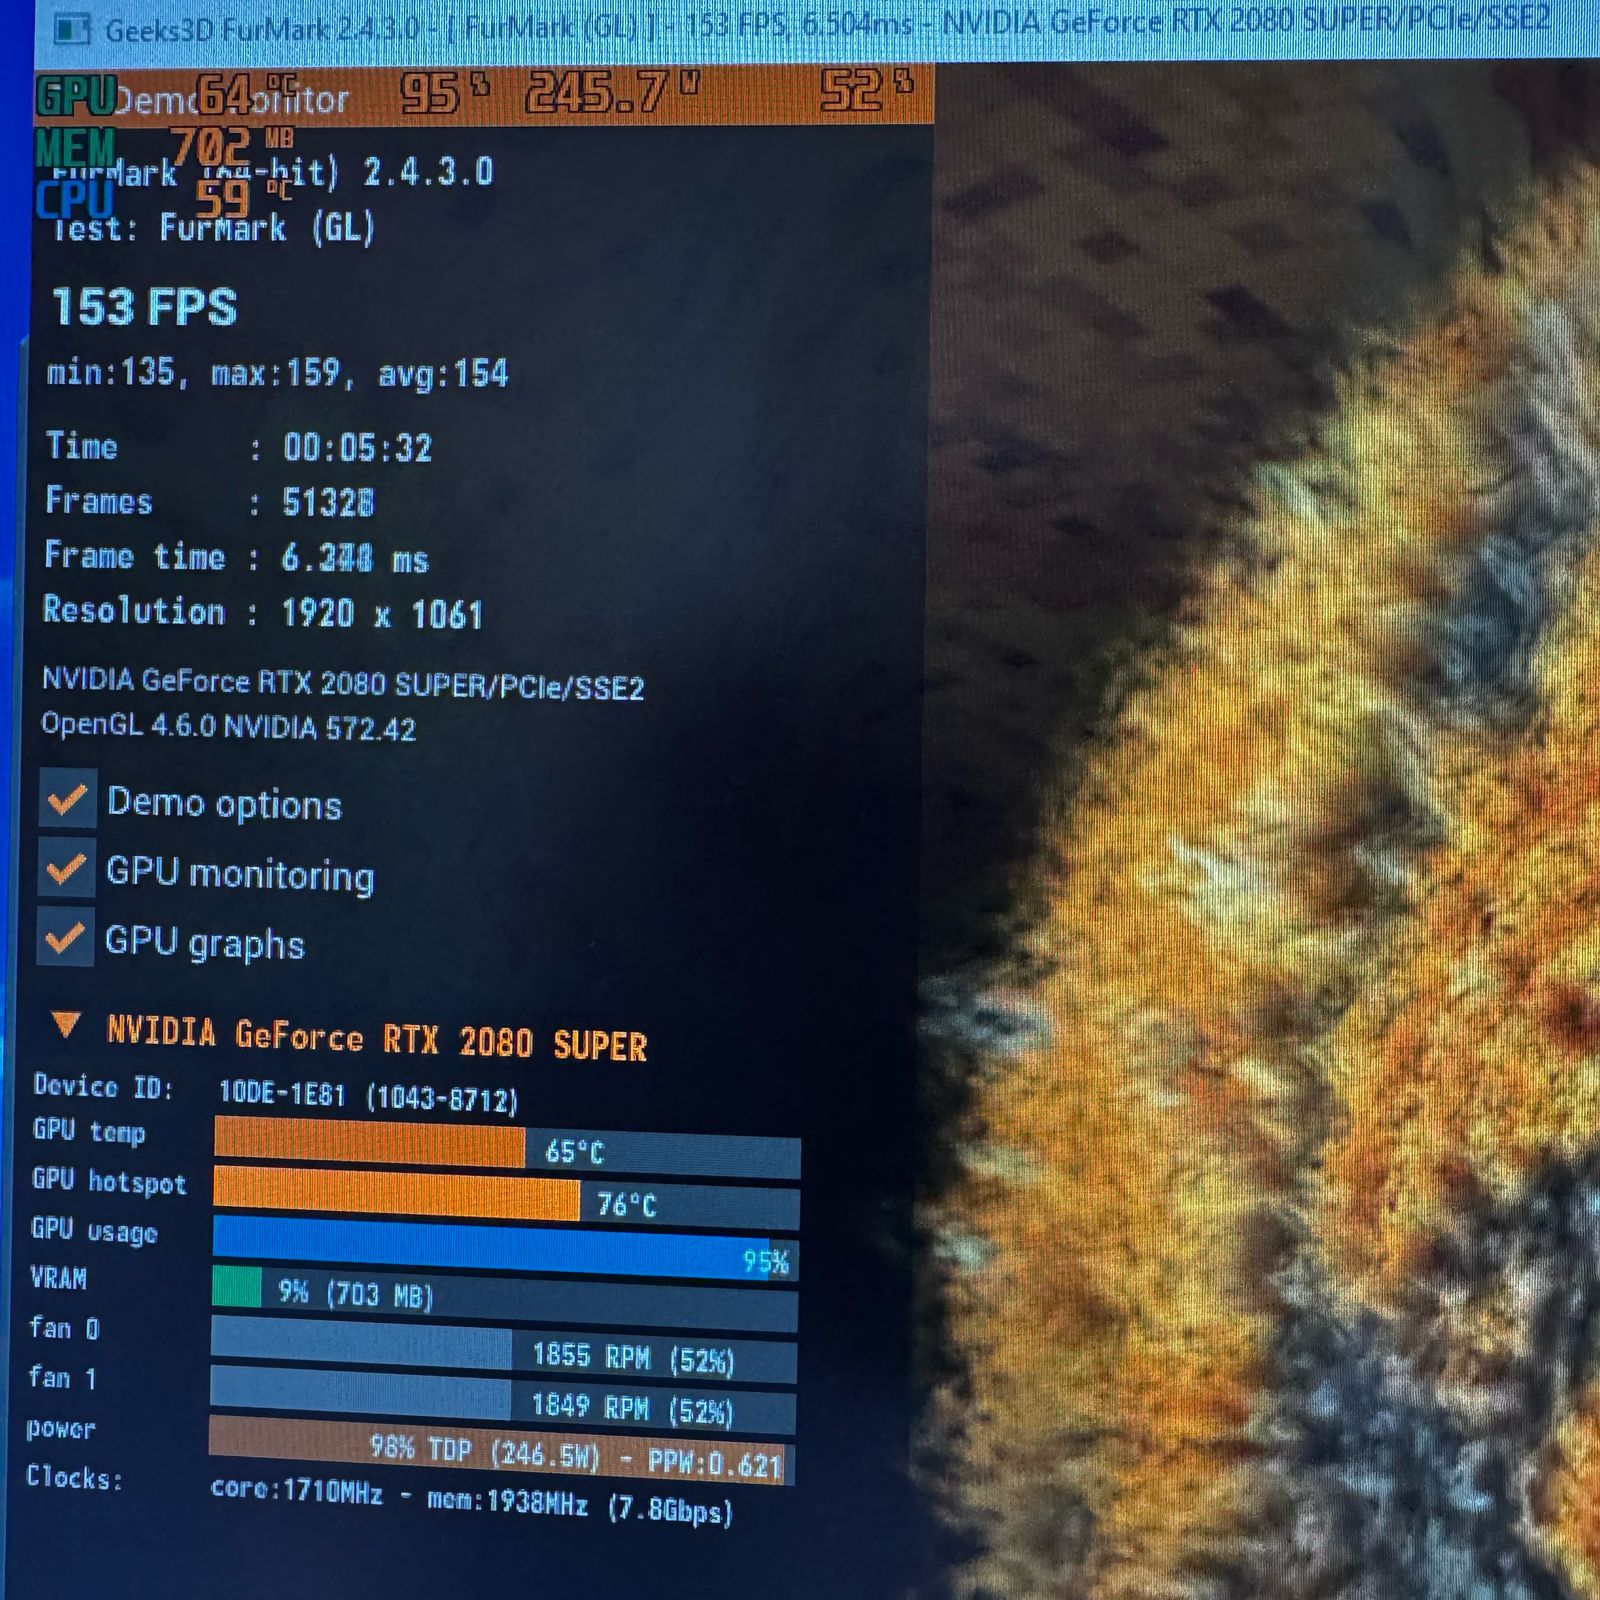Click the NVIDIA GeForce RTX 2080 SUPER/PCIe/SSE2 renderer line

pos(343,684)
